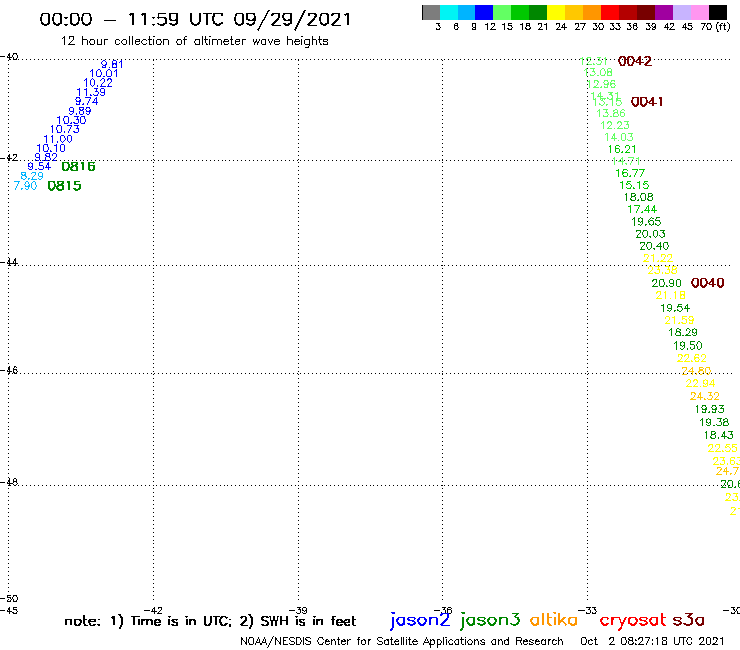This screenshot has width=740, height=650.
Task: Click the wave height "11.00"
Action: [x=58, y=139]
